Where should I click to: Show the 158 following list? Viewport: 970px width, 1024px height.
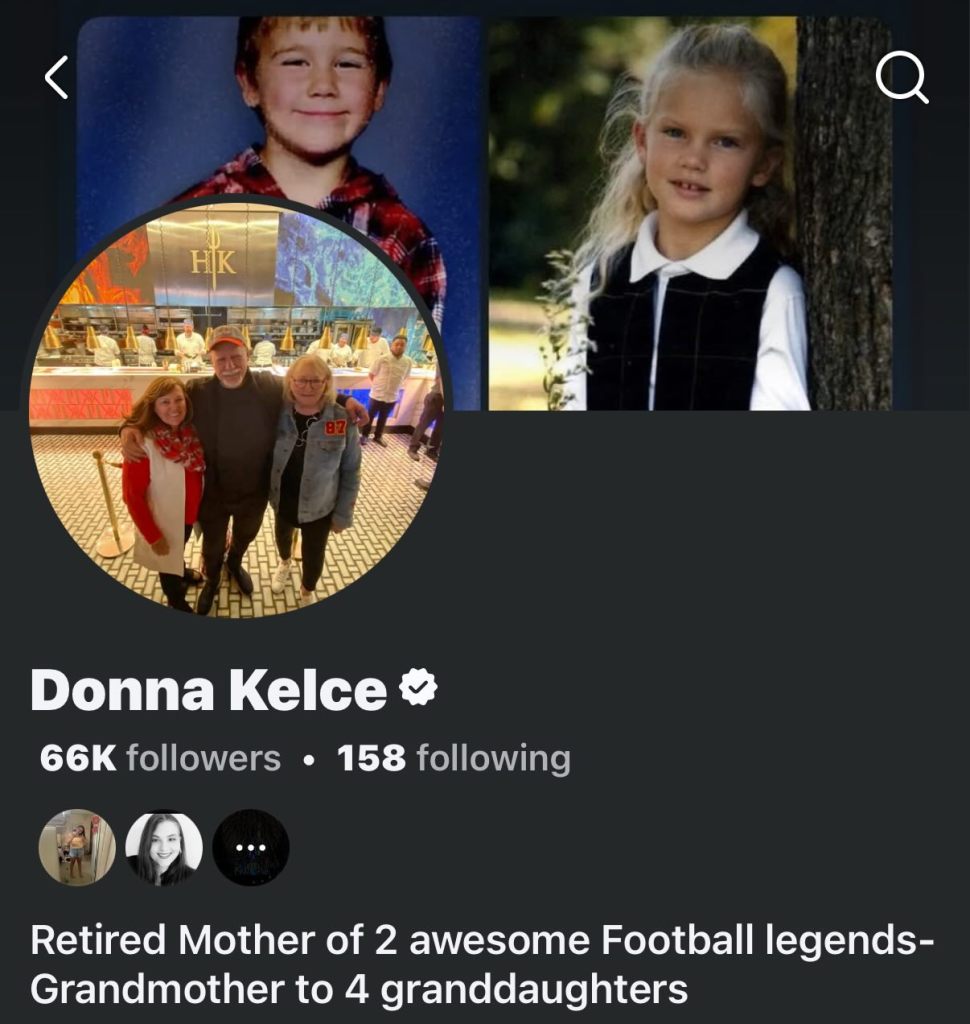point(453,758)
